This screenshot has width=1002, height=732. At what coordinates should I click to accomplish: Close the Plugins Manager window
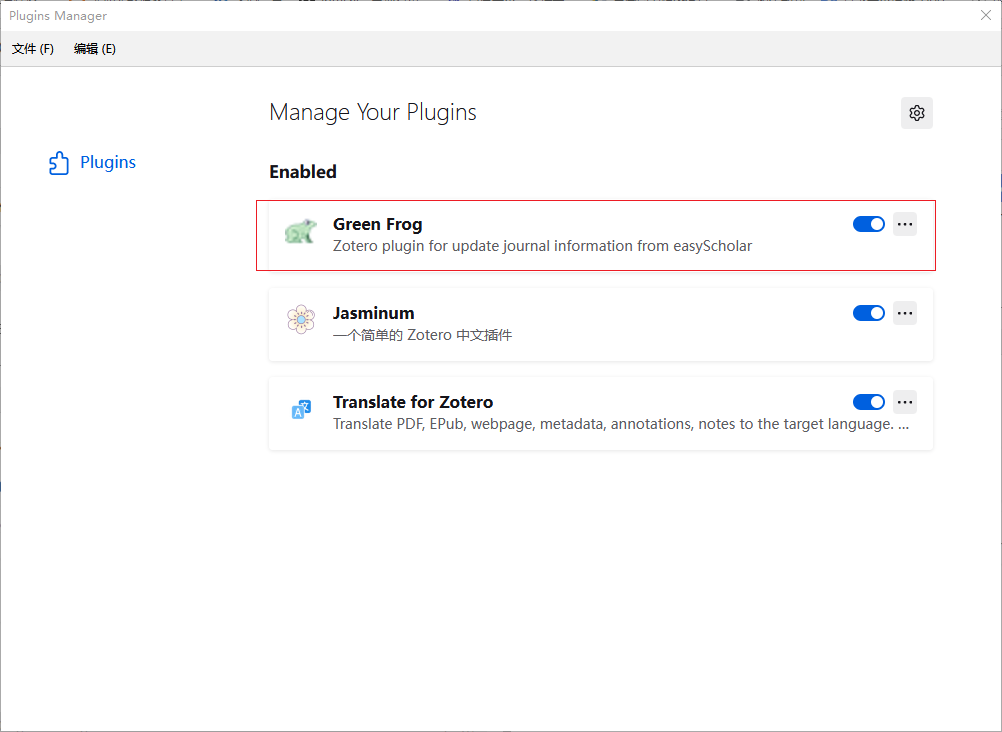click(x=985, y=15)
